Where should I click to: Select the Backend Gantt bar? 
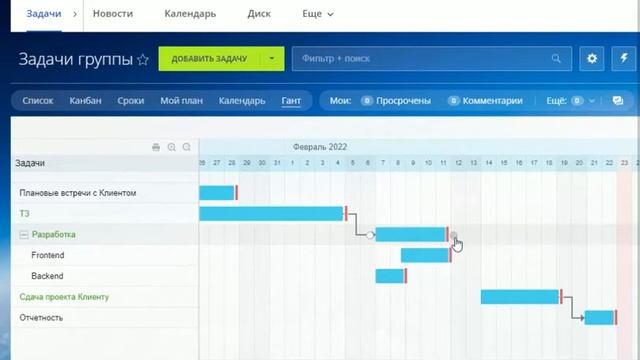pos(390,276)
